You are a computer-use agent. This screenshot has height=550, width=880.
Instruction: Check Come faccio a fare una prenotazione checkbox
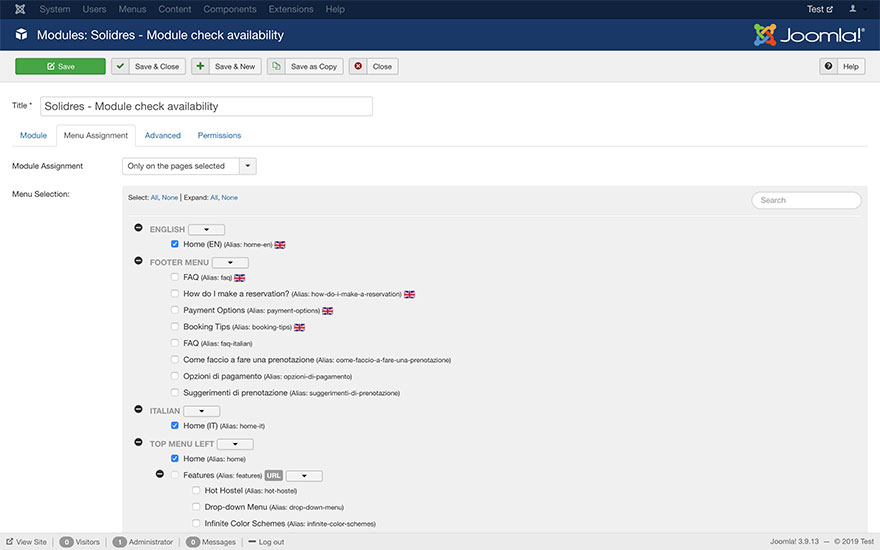click(x=175, y=360)
